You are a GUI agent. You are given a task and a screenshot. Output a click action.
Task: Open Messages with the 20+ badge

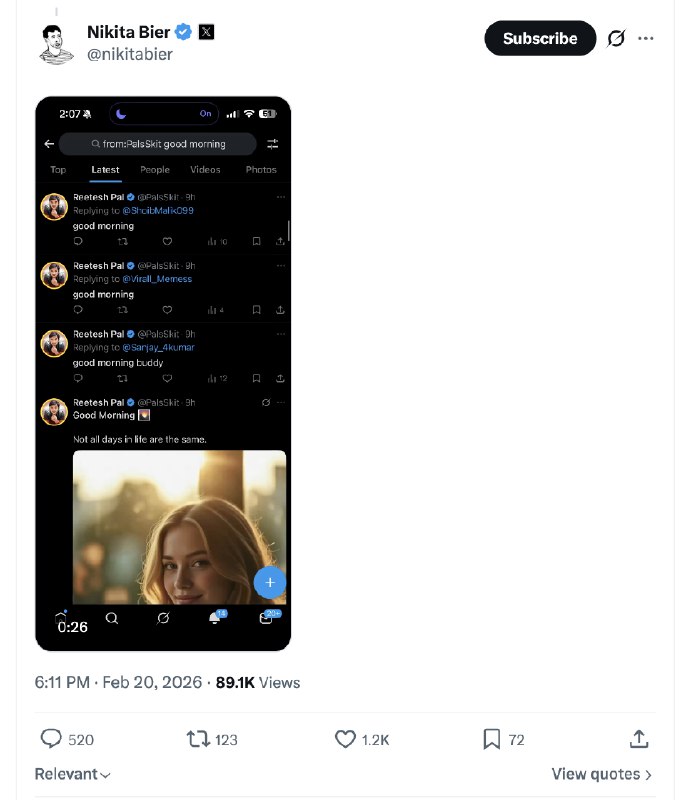pos(265,618)
